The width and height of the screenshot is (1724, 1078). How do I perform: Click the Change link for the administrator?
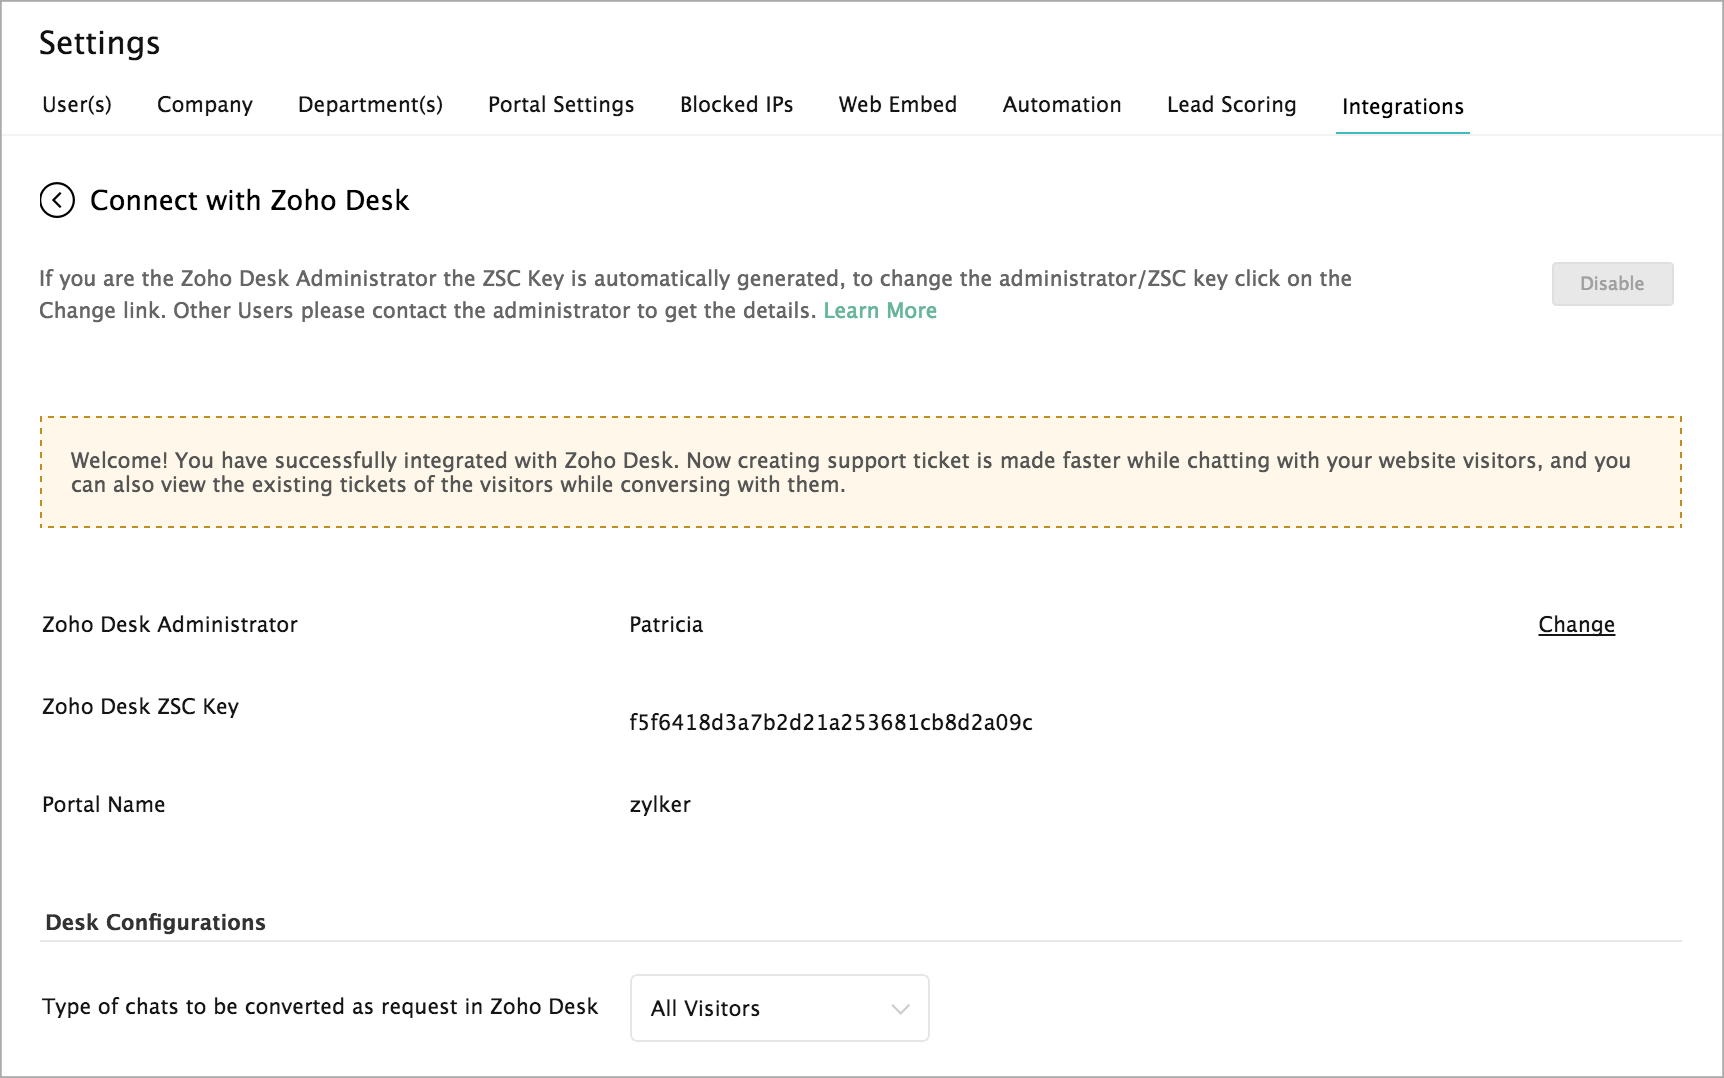(1576, 625)
